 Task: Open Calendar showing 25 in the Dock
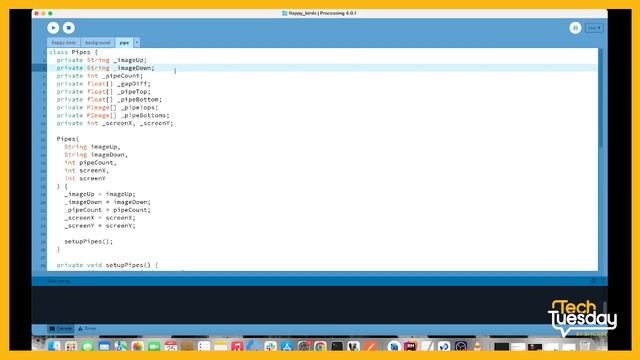(171, 346)
